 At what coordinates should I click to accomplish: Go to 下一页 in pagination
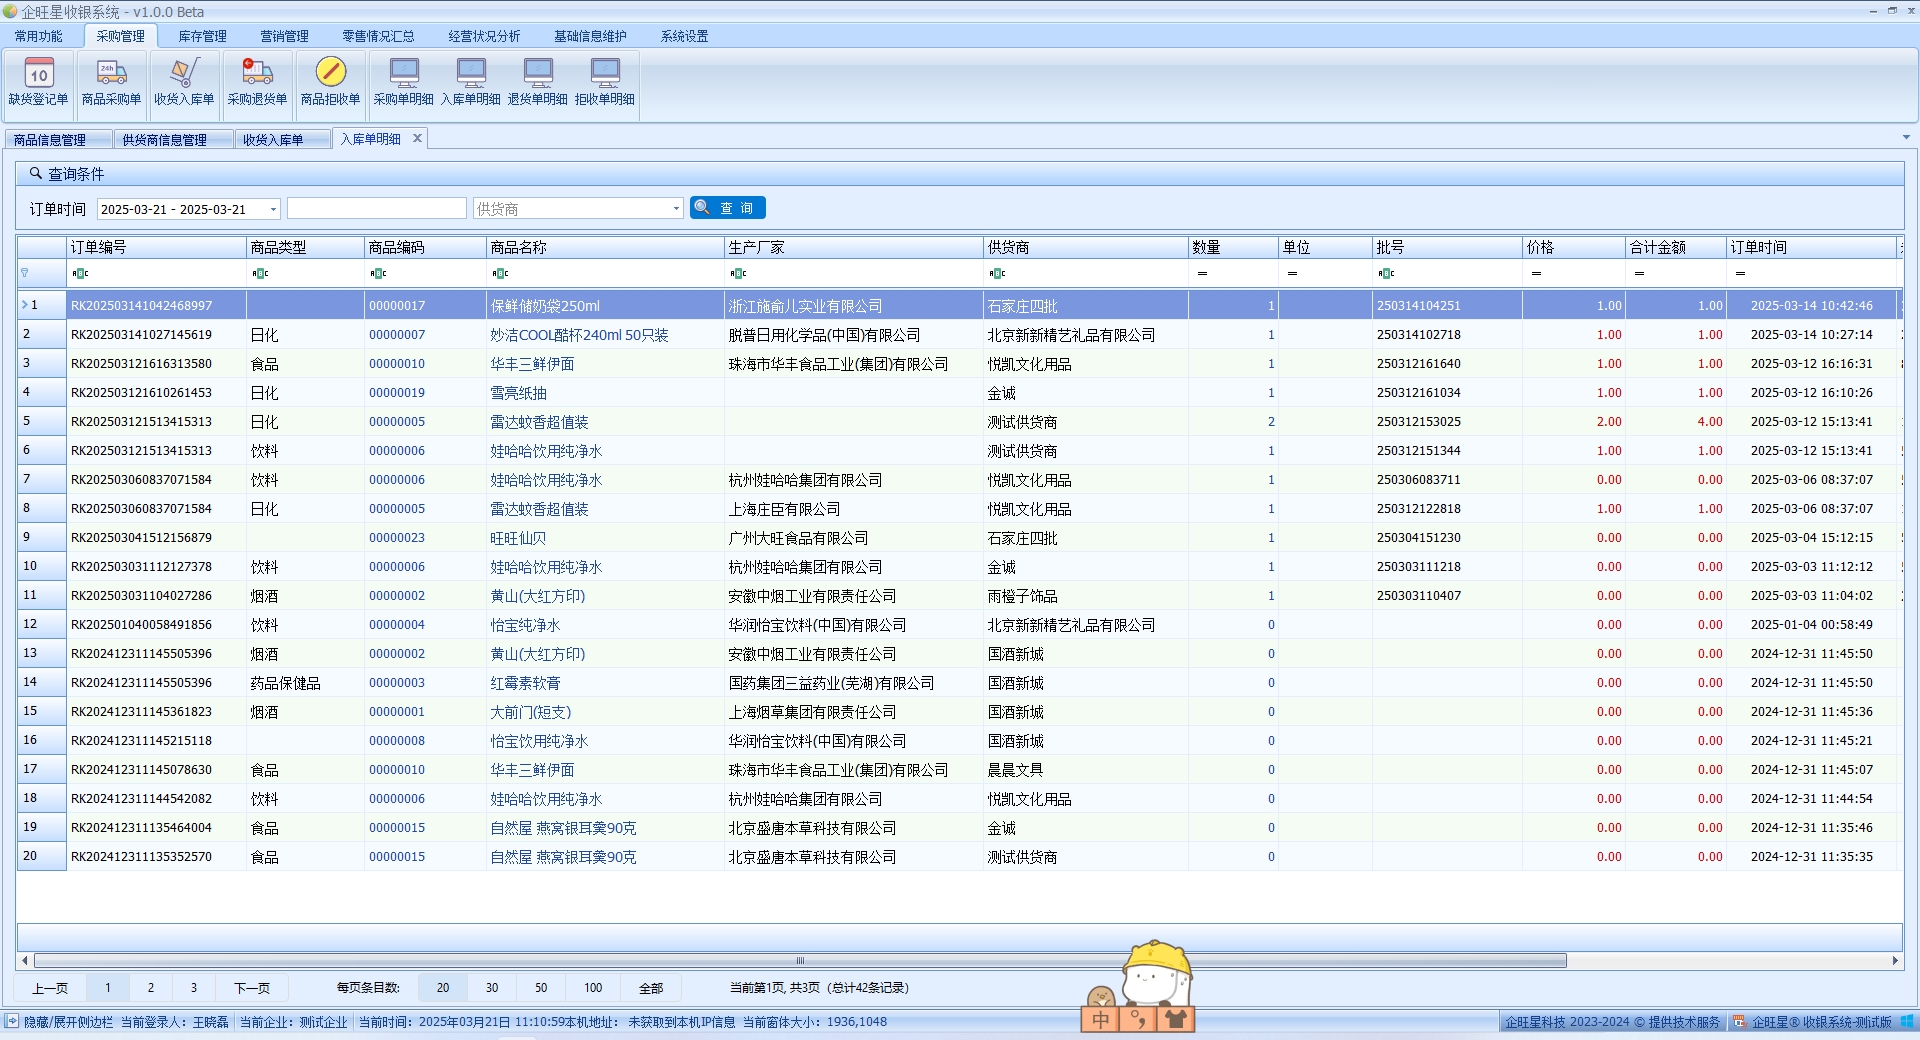(x=251, y=988)
